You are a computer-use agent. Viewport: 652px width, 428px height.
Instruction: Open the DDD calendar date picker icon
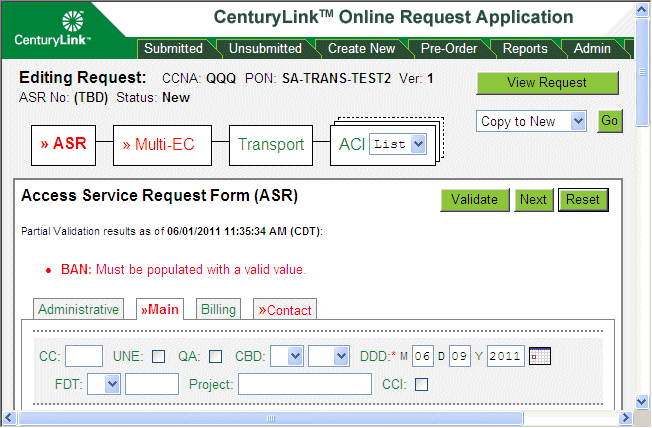540,356
